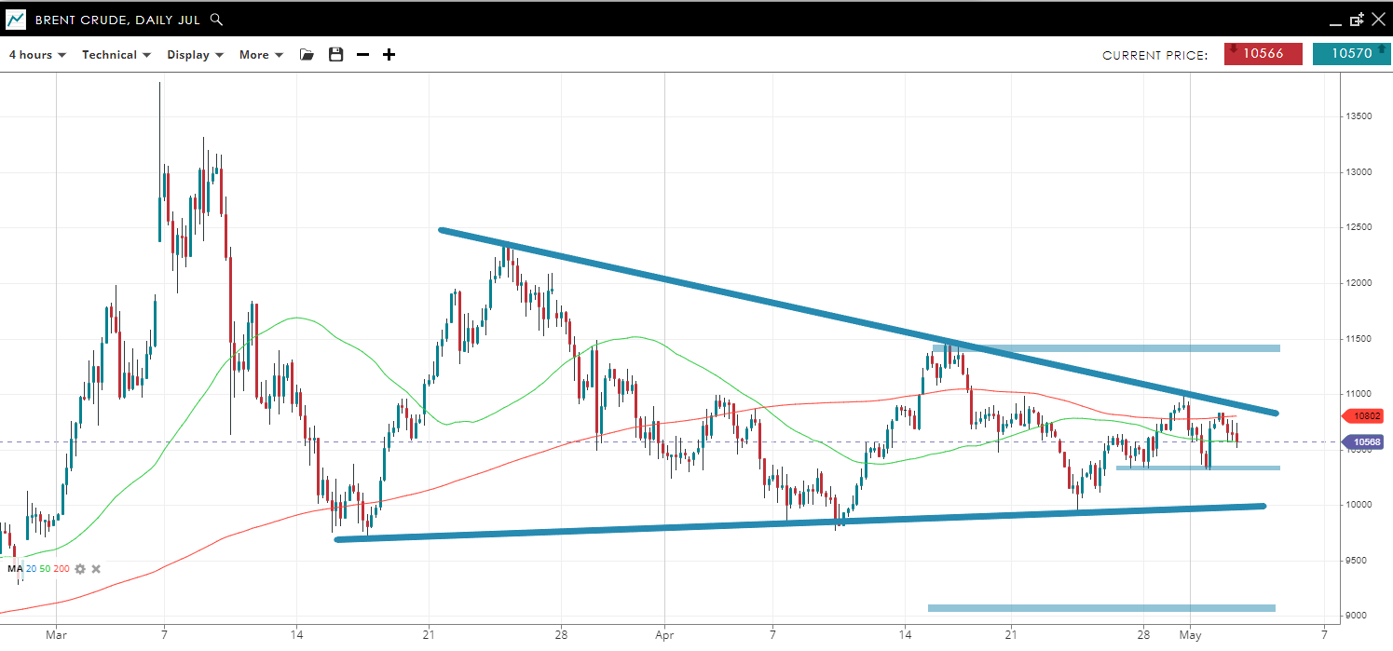Click the 10802 moving average price label
1393x651 pixels.
tap(1366, 416)
